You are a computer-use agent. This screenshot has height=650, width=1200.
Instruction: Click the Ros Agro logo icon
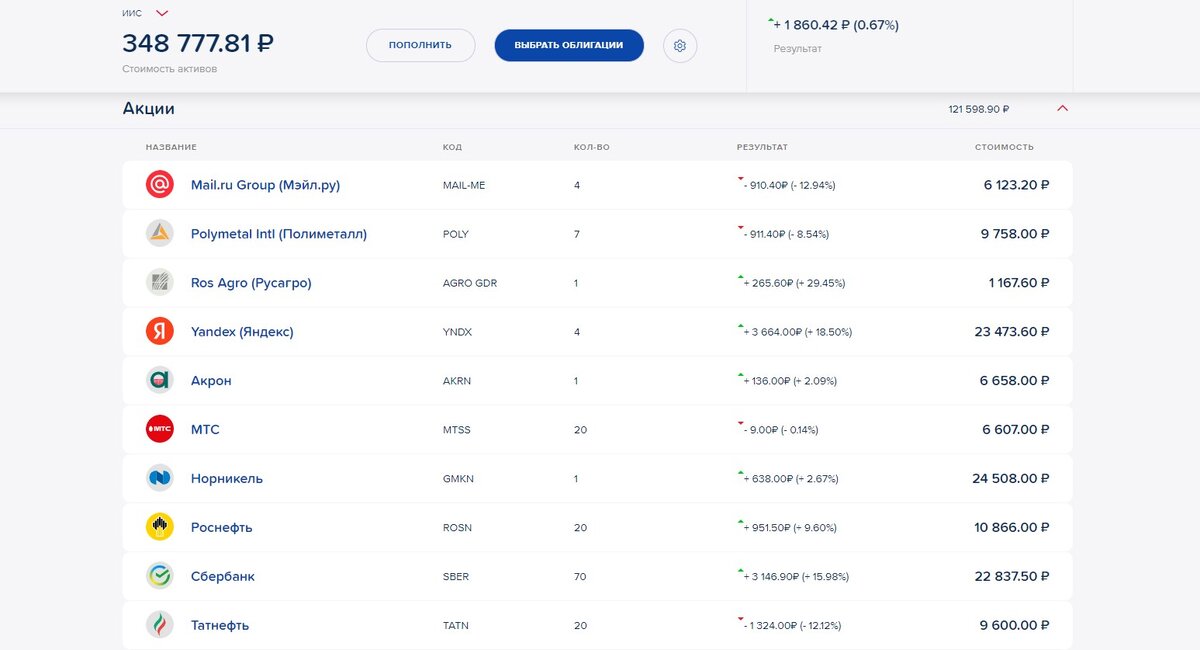click(160, 283)
